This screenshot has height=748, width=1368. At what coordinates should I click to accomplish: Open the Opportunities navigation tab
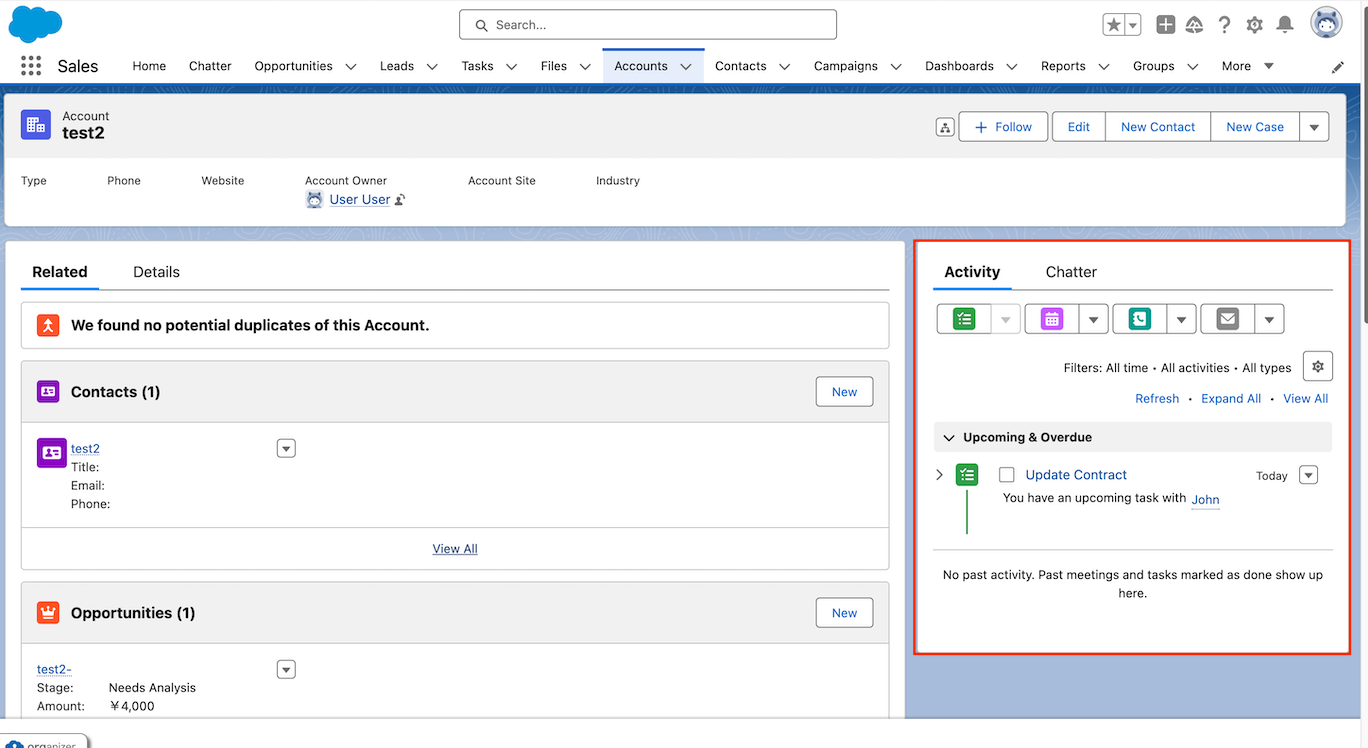coord(293,66)
